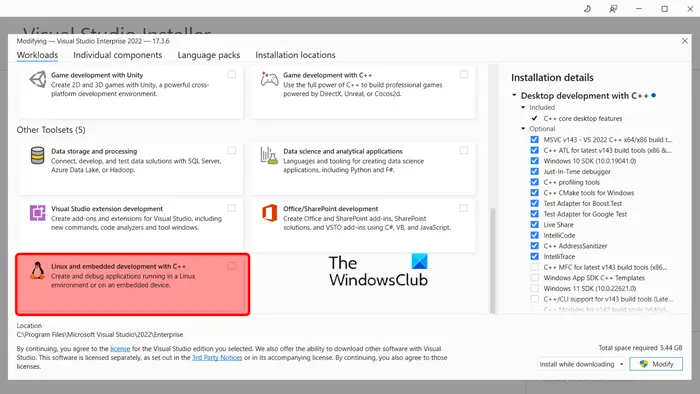Check C++ MFC for latest v143 option
Screen dimensions: 700x394
(534, 267)
